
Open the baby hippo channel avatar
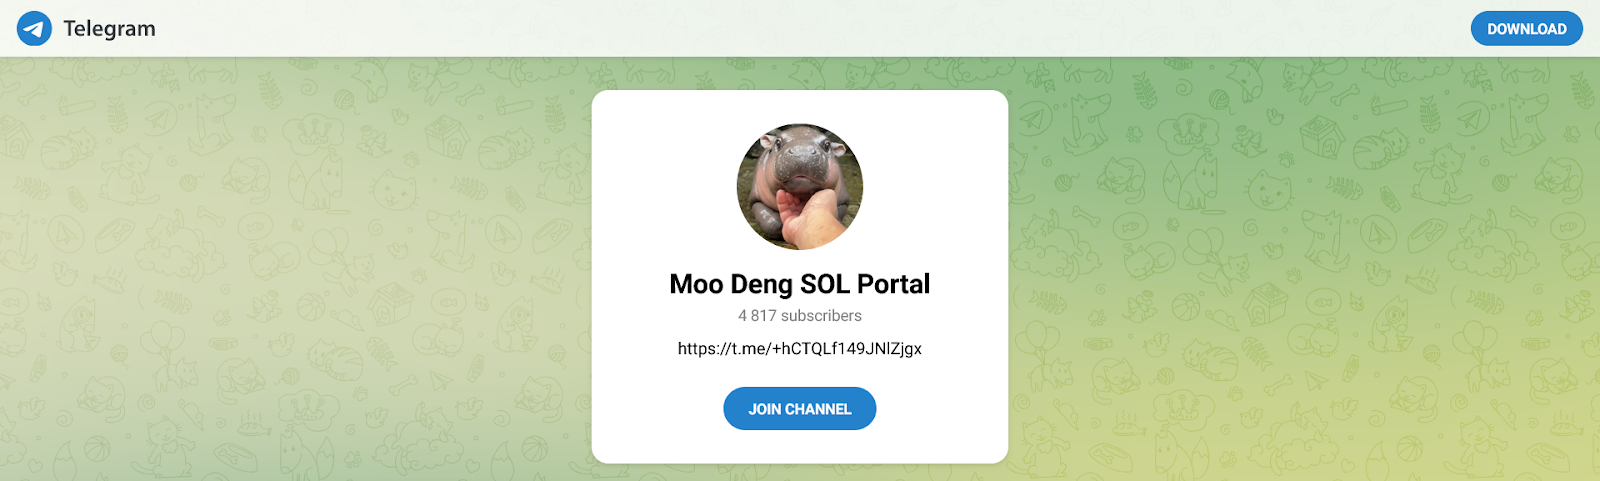click(800, 187)
